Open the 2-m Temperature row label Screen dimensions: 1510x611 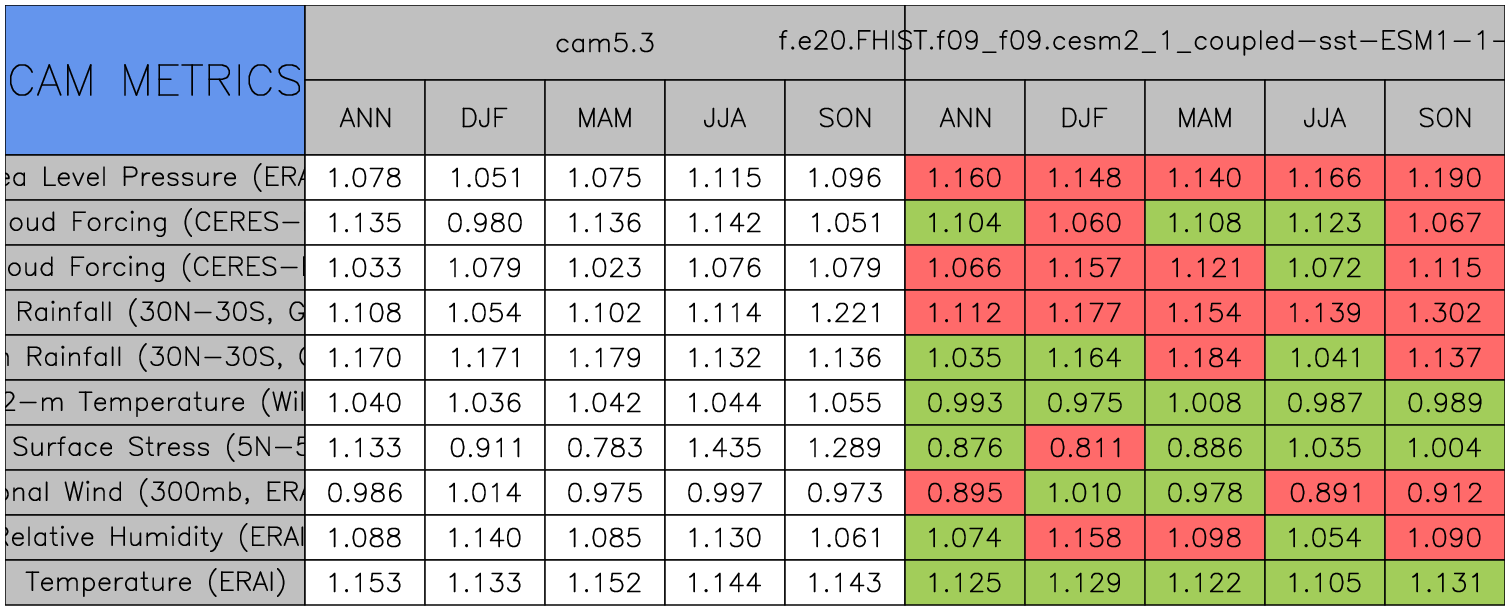click(x=155, y=403)
